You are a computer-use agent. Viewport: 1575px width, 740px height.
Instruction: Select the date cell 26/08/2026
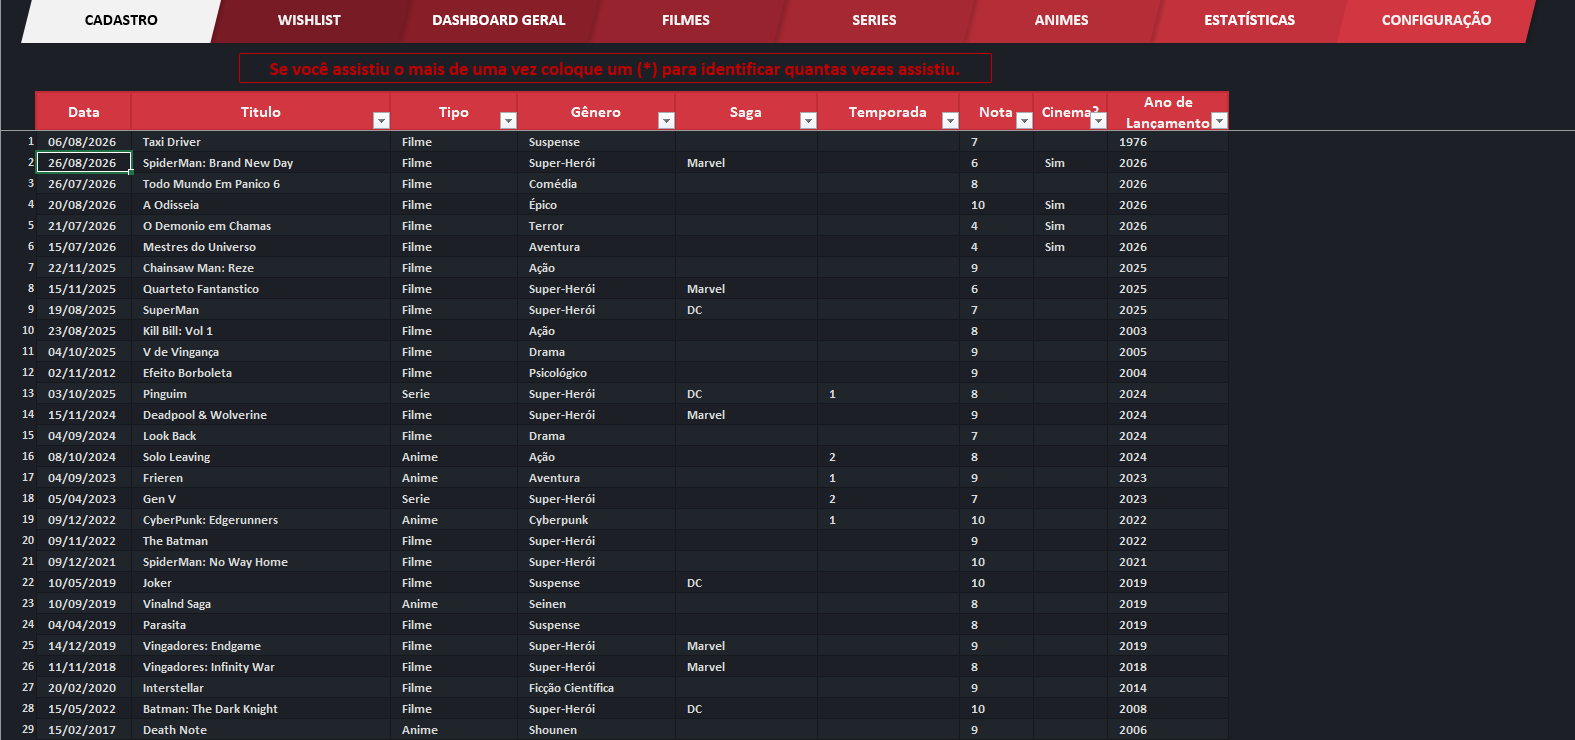point(84,163)
